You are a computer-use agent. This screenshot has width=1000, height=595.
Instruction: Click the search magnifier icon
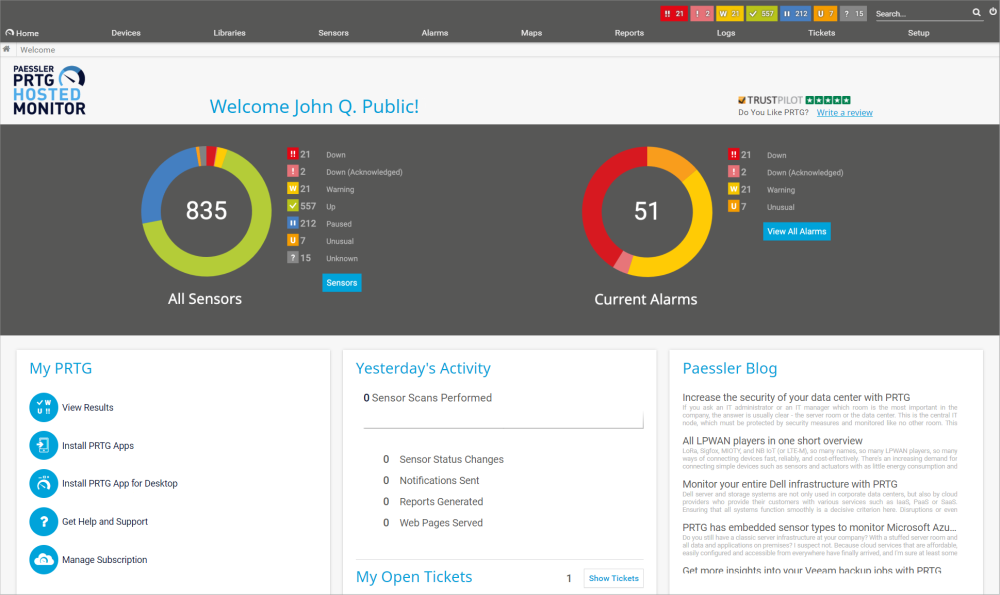(977, 13)
